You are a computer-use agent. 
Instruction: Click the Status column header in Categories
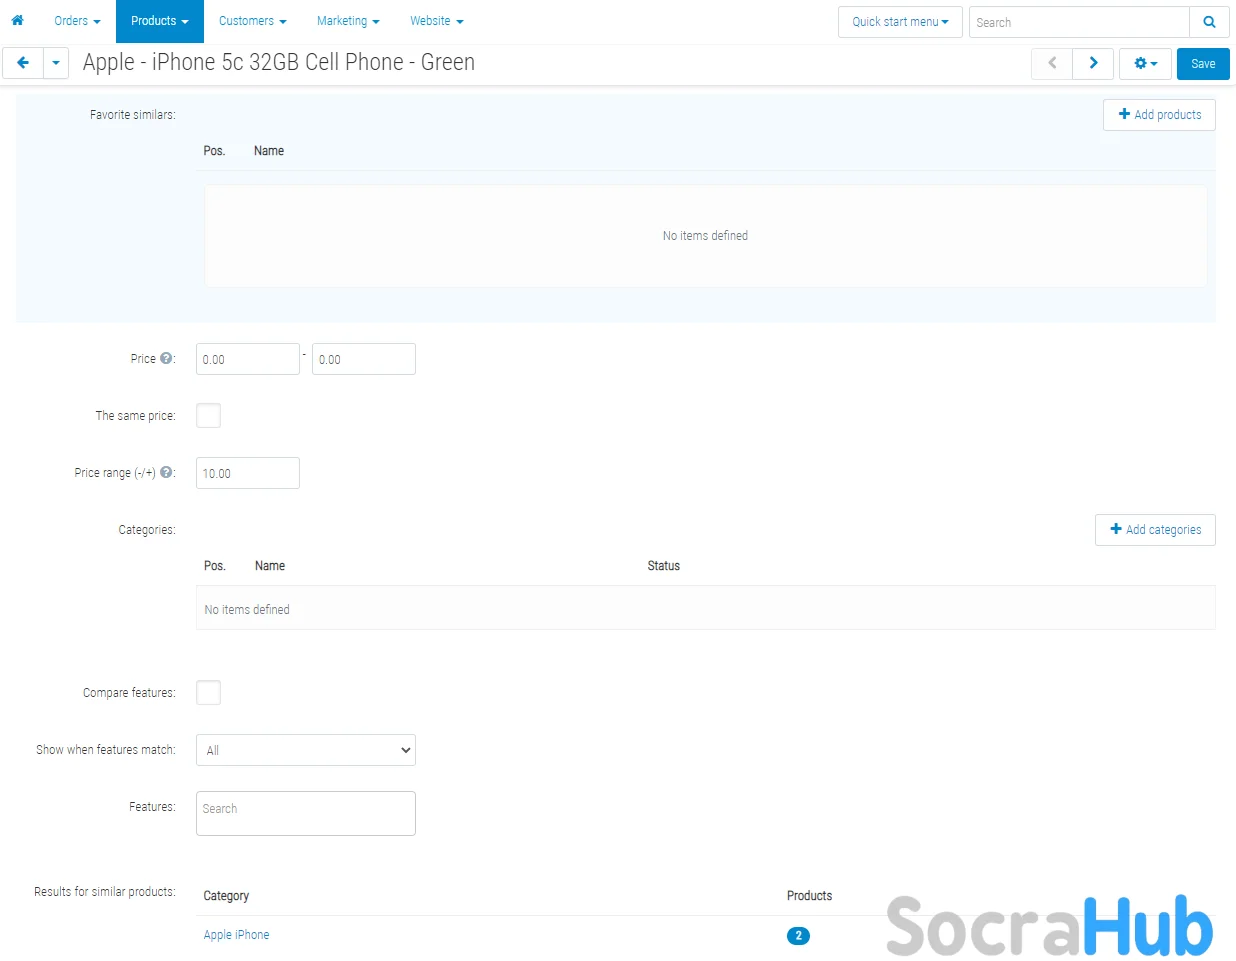tap(663, 566)
